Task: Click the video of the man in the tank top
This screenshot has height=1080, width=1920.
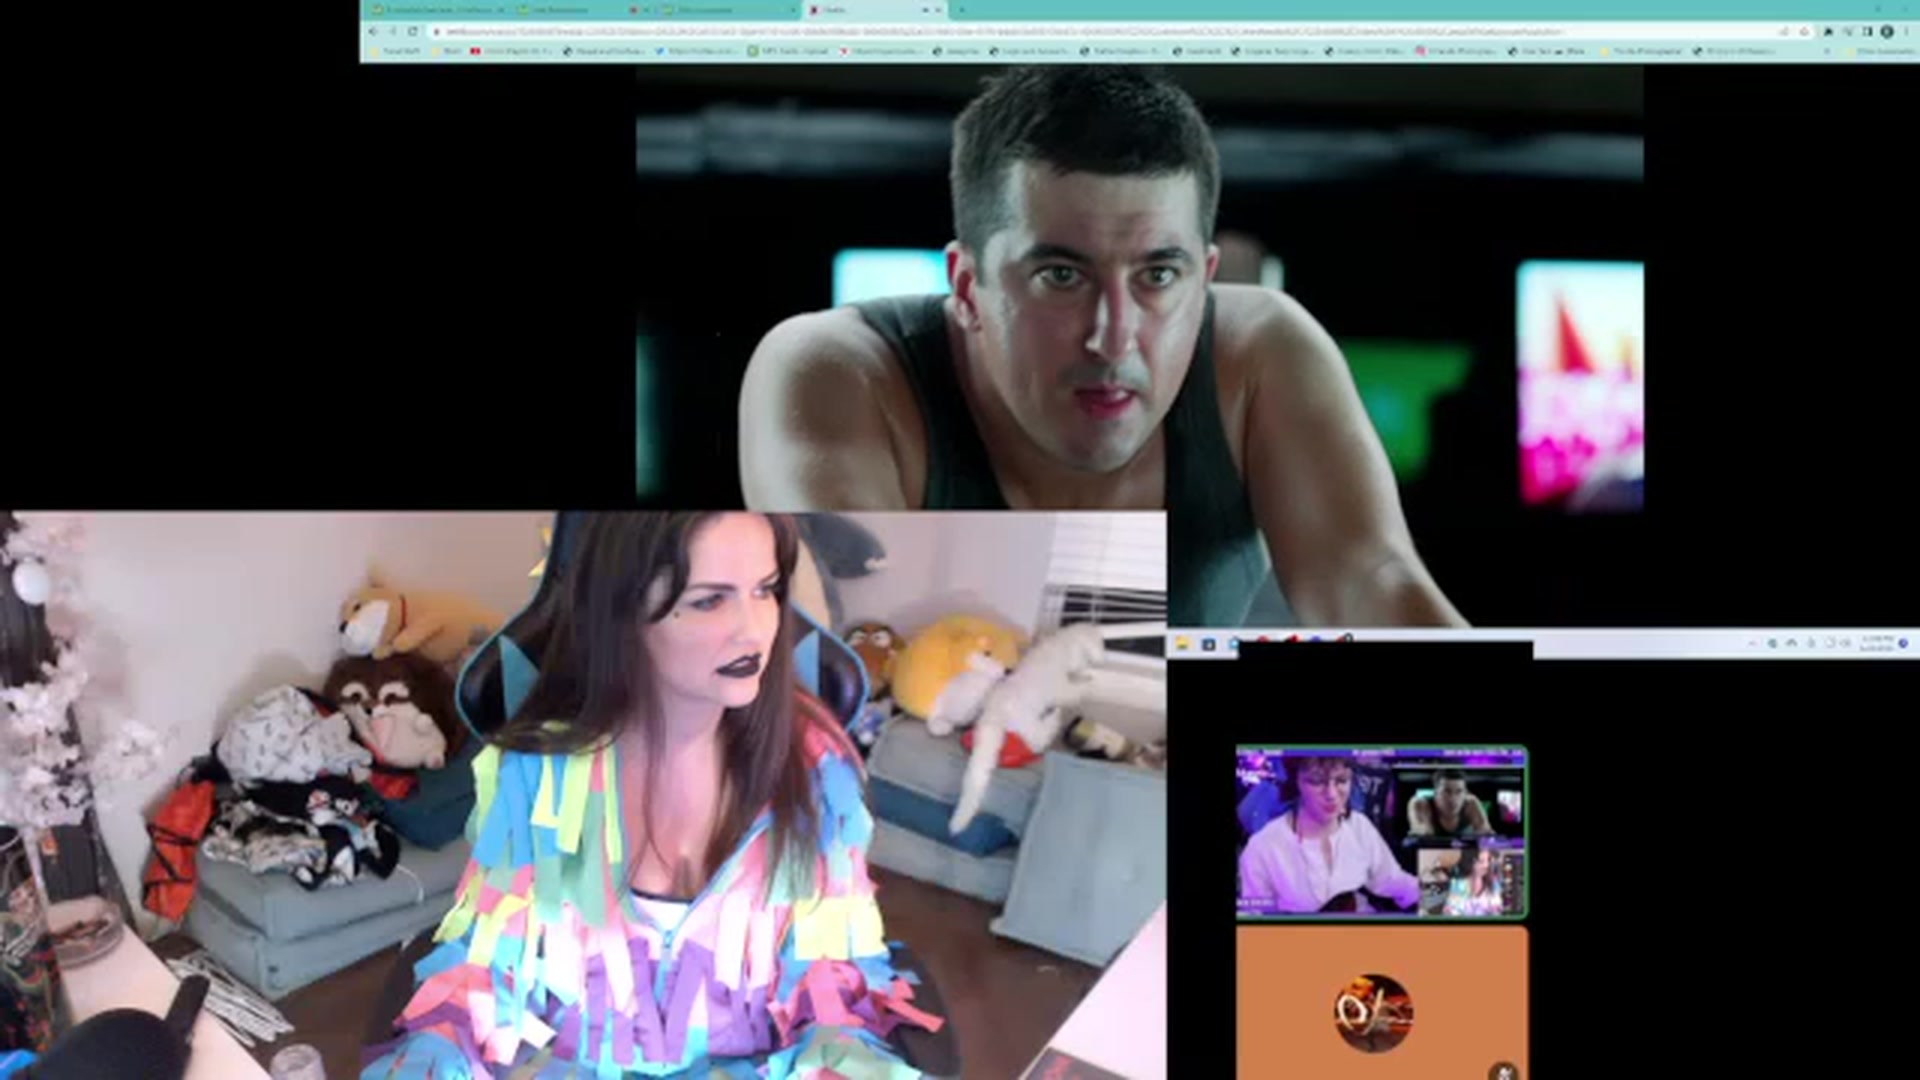Action: 1140,345
